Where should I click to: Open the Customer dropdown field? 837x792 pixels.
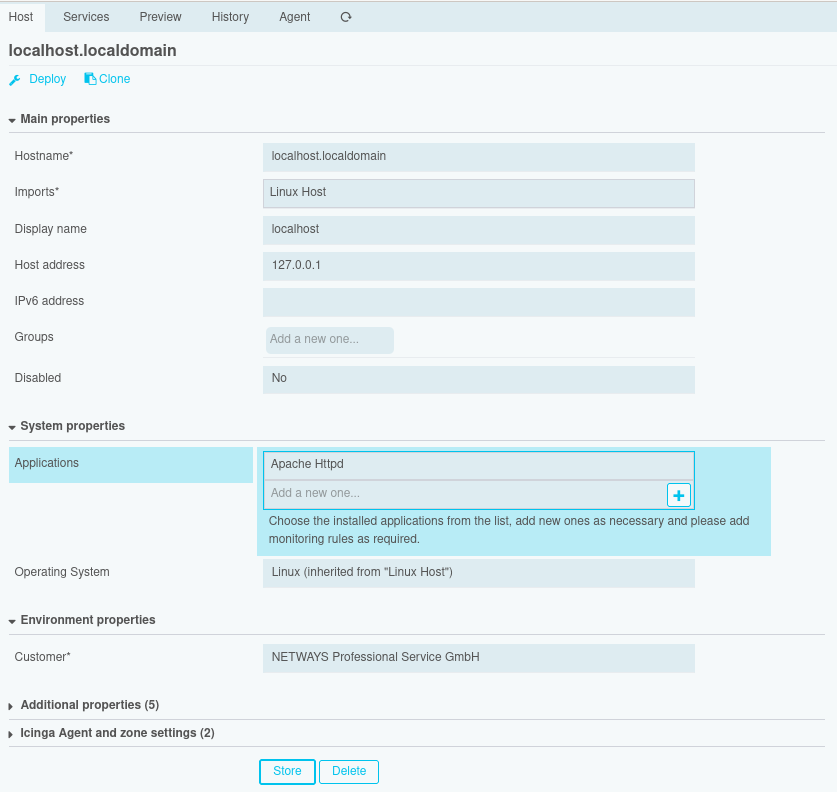478,658
